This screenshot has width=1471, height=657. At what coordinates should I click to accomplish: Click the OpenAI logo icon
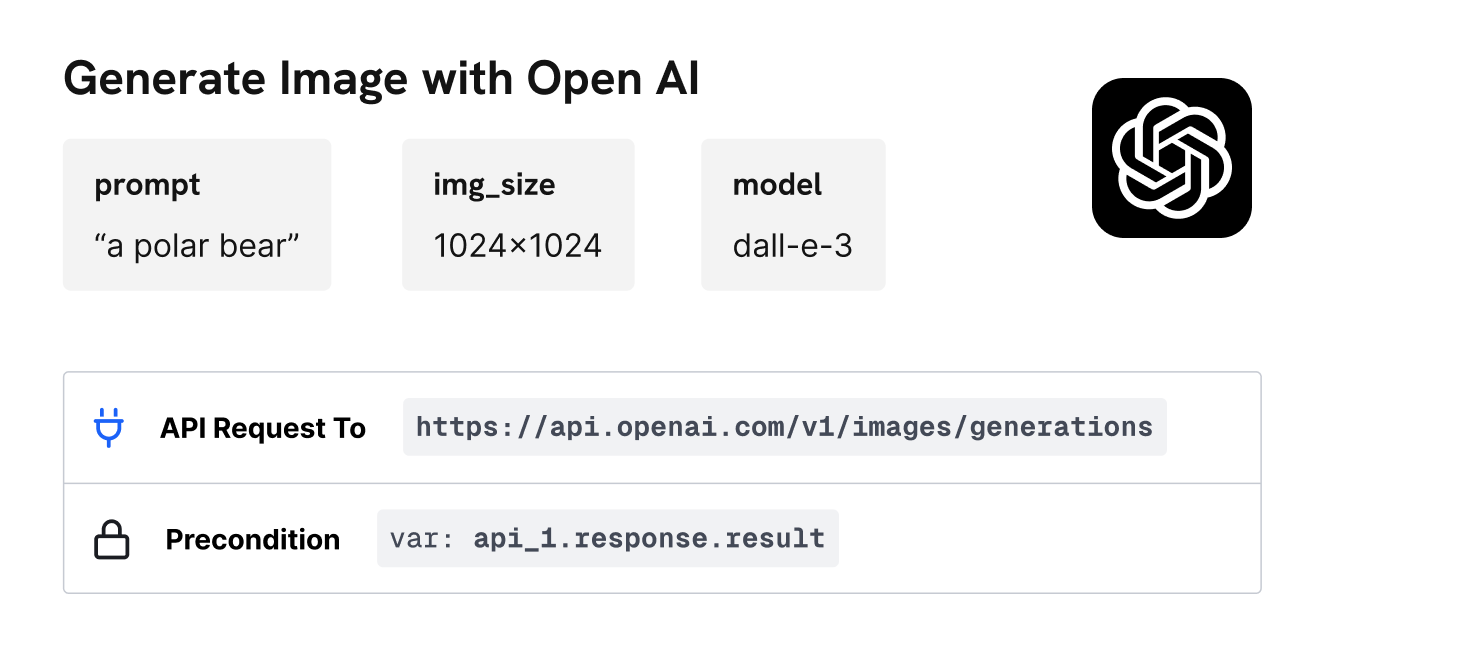(1171, 158)
